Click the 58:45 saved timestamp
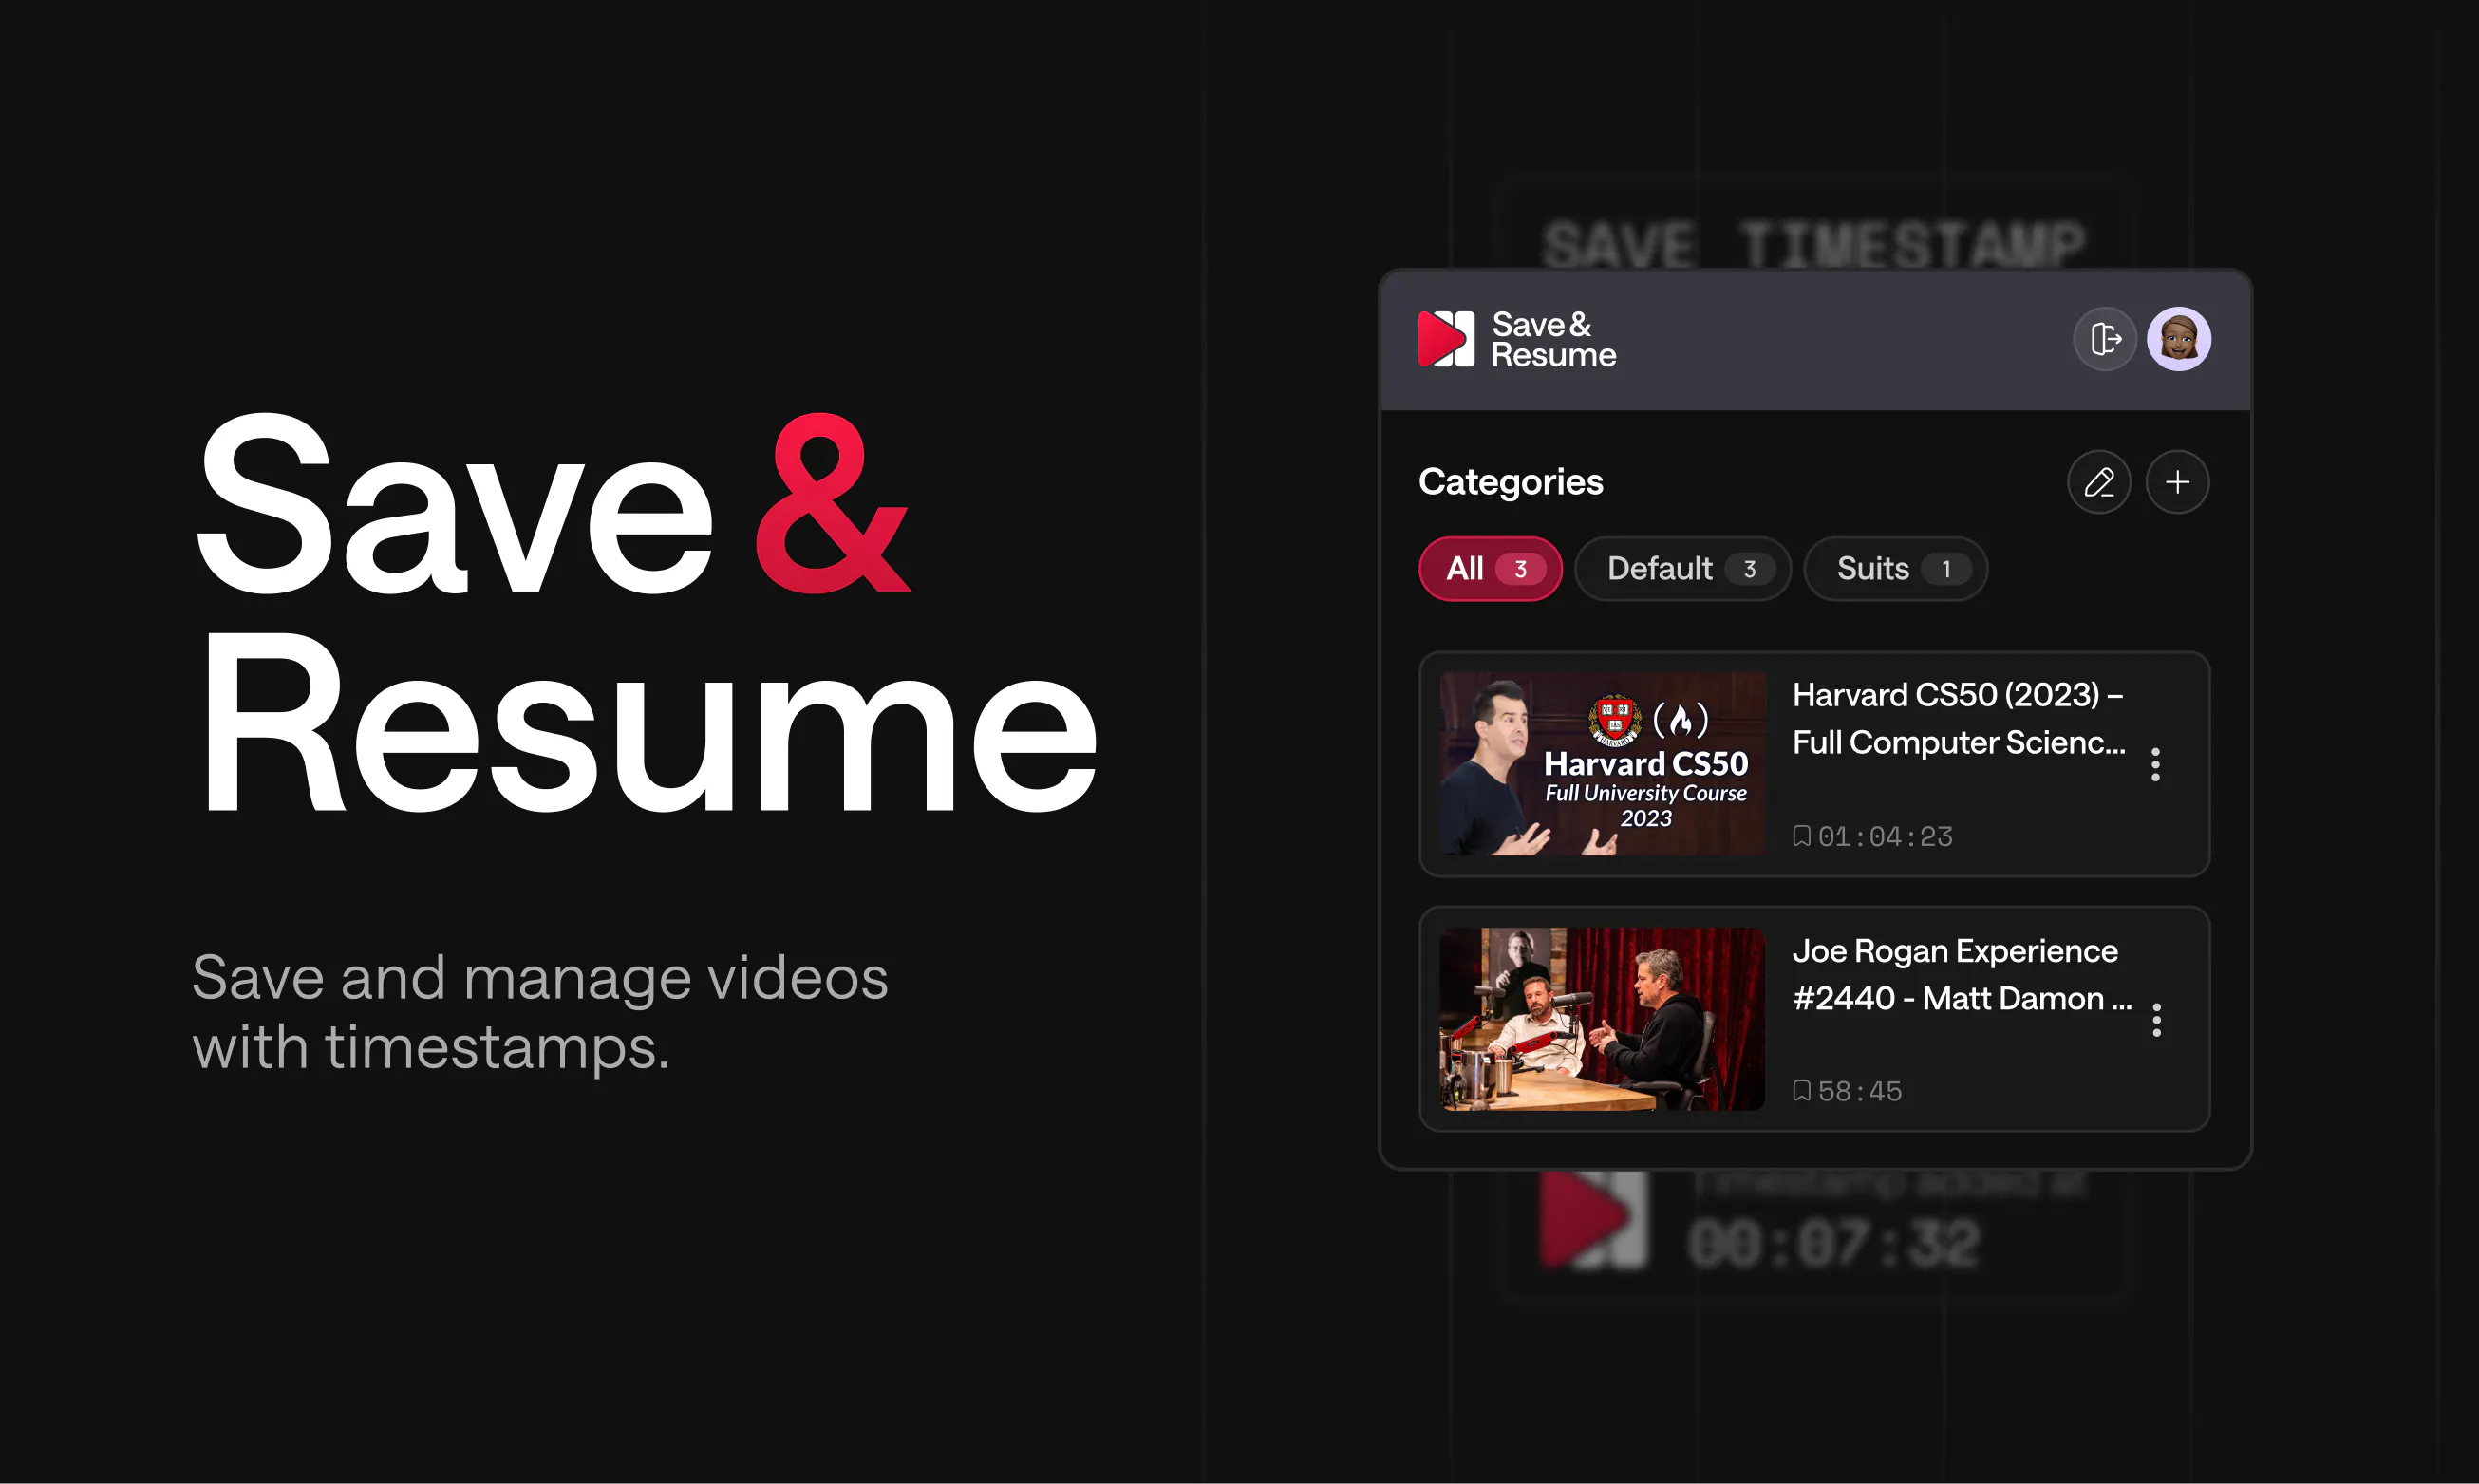This screenshot has width=2479, height=1484. (1860, 1091)
